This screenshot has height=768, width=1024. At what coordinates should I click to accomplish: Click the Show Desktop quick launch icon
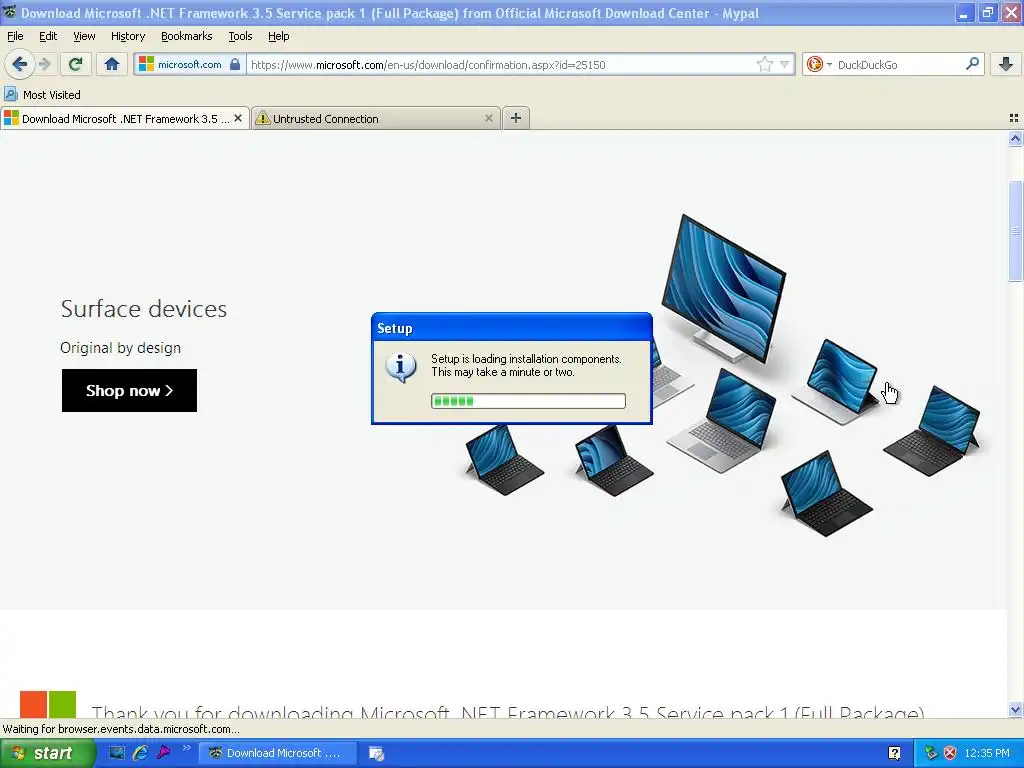[x=116, y=753]
